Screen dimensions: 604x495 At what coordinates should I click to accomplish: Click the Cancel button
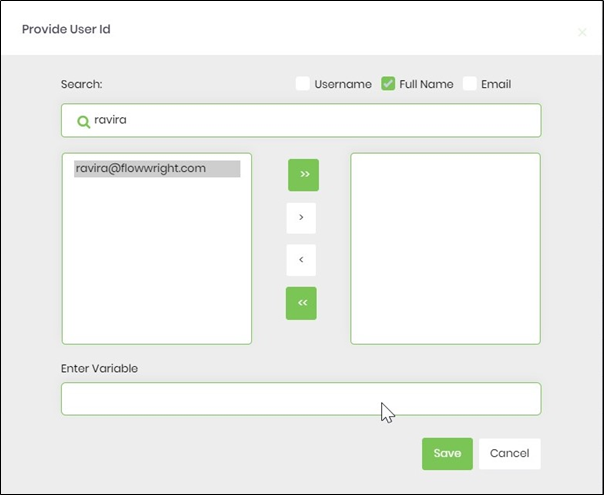point(509,454)
